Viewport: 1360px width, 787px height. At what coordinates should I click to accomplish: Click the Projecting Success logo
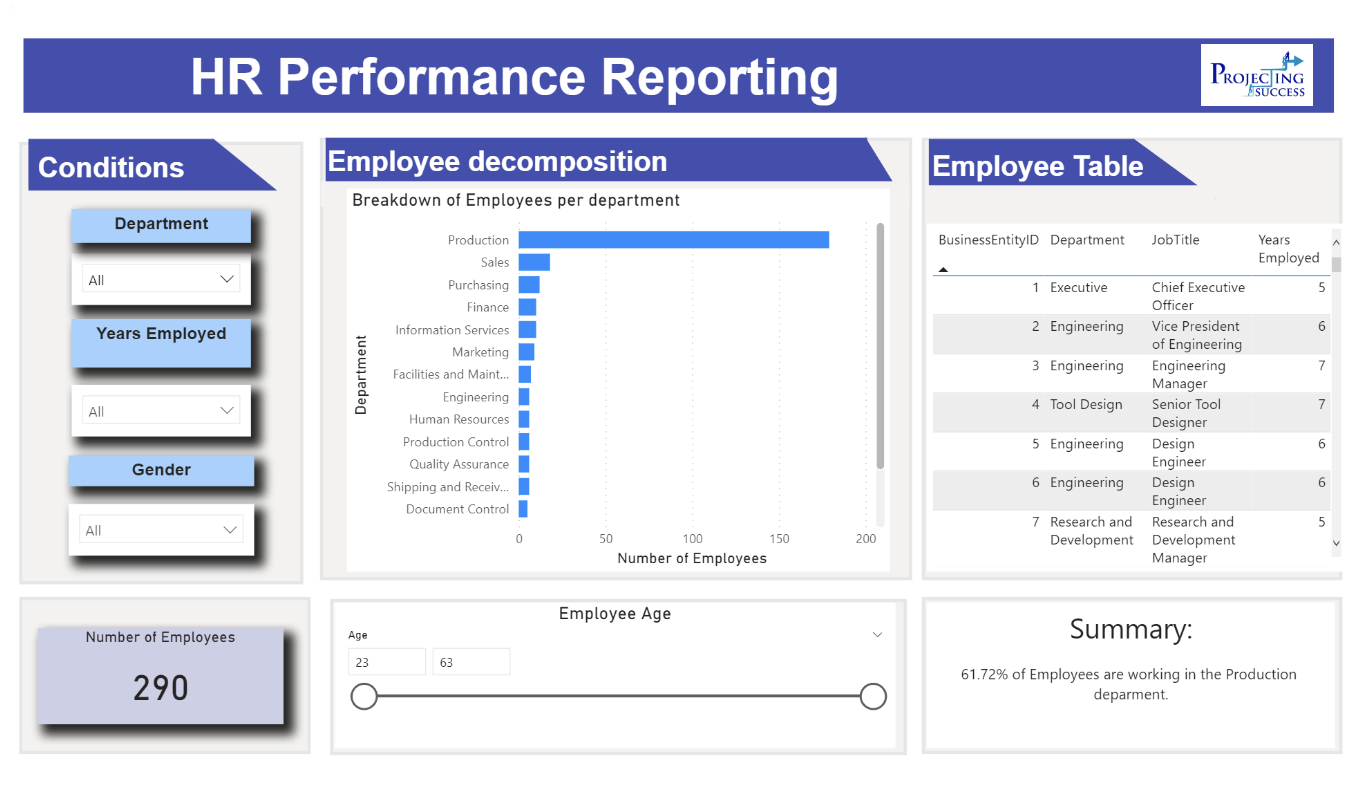(1257, 76)
